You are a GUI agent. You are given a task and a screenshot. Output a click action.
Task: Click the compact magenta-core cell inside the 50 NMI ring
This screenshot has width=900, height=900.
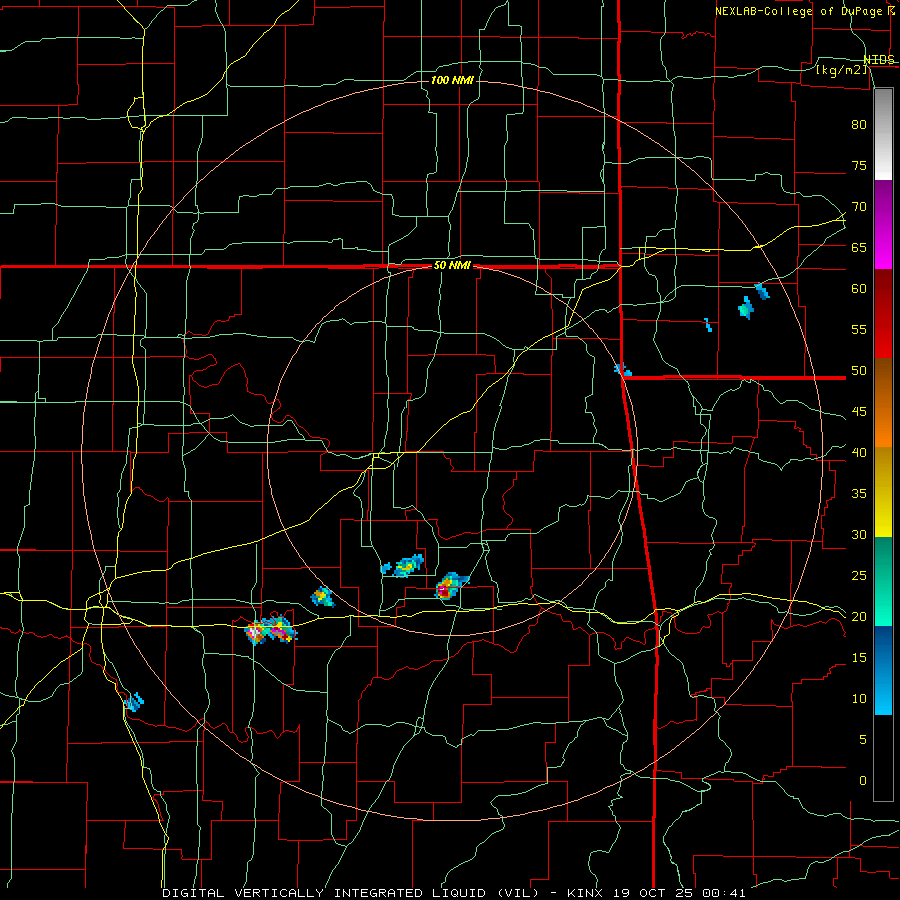coord(449,587)
